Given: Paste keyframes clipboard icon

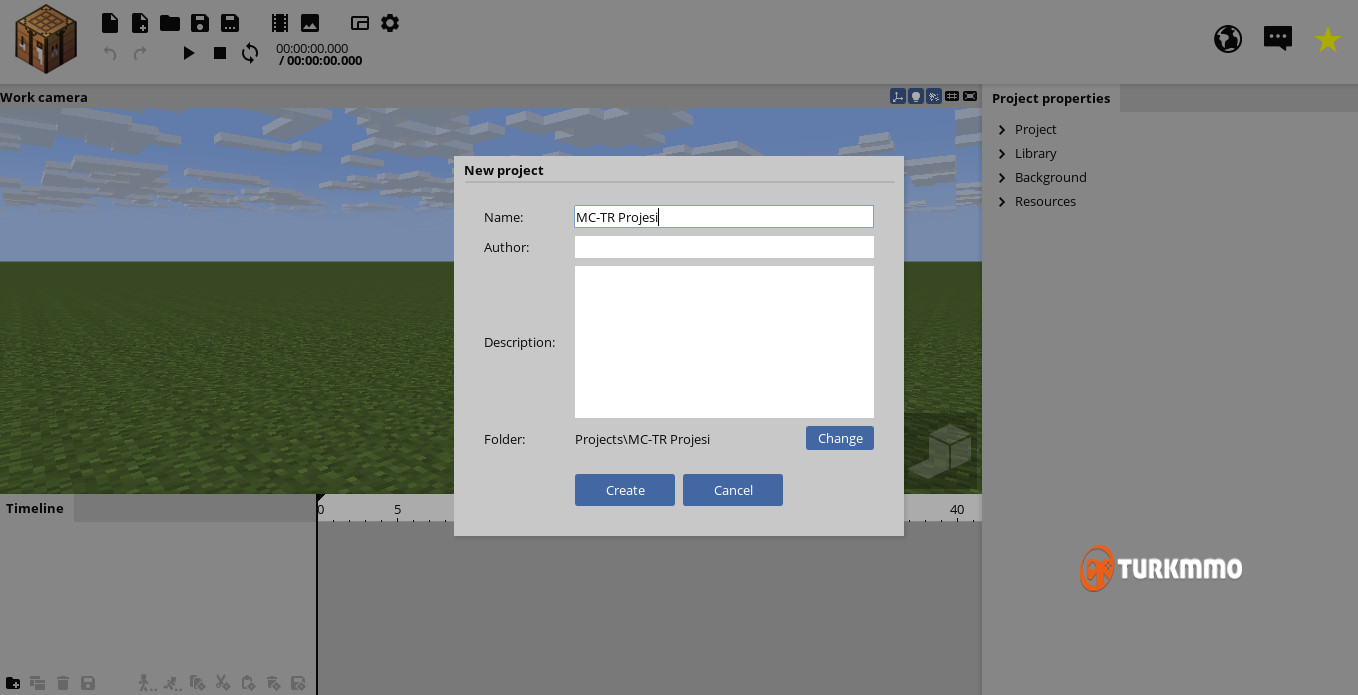Looking at the screenshot, I should [248, 683].
